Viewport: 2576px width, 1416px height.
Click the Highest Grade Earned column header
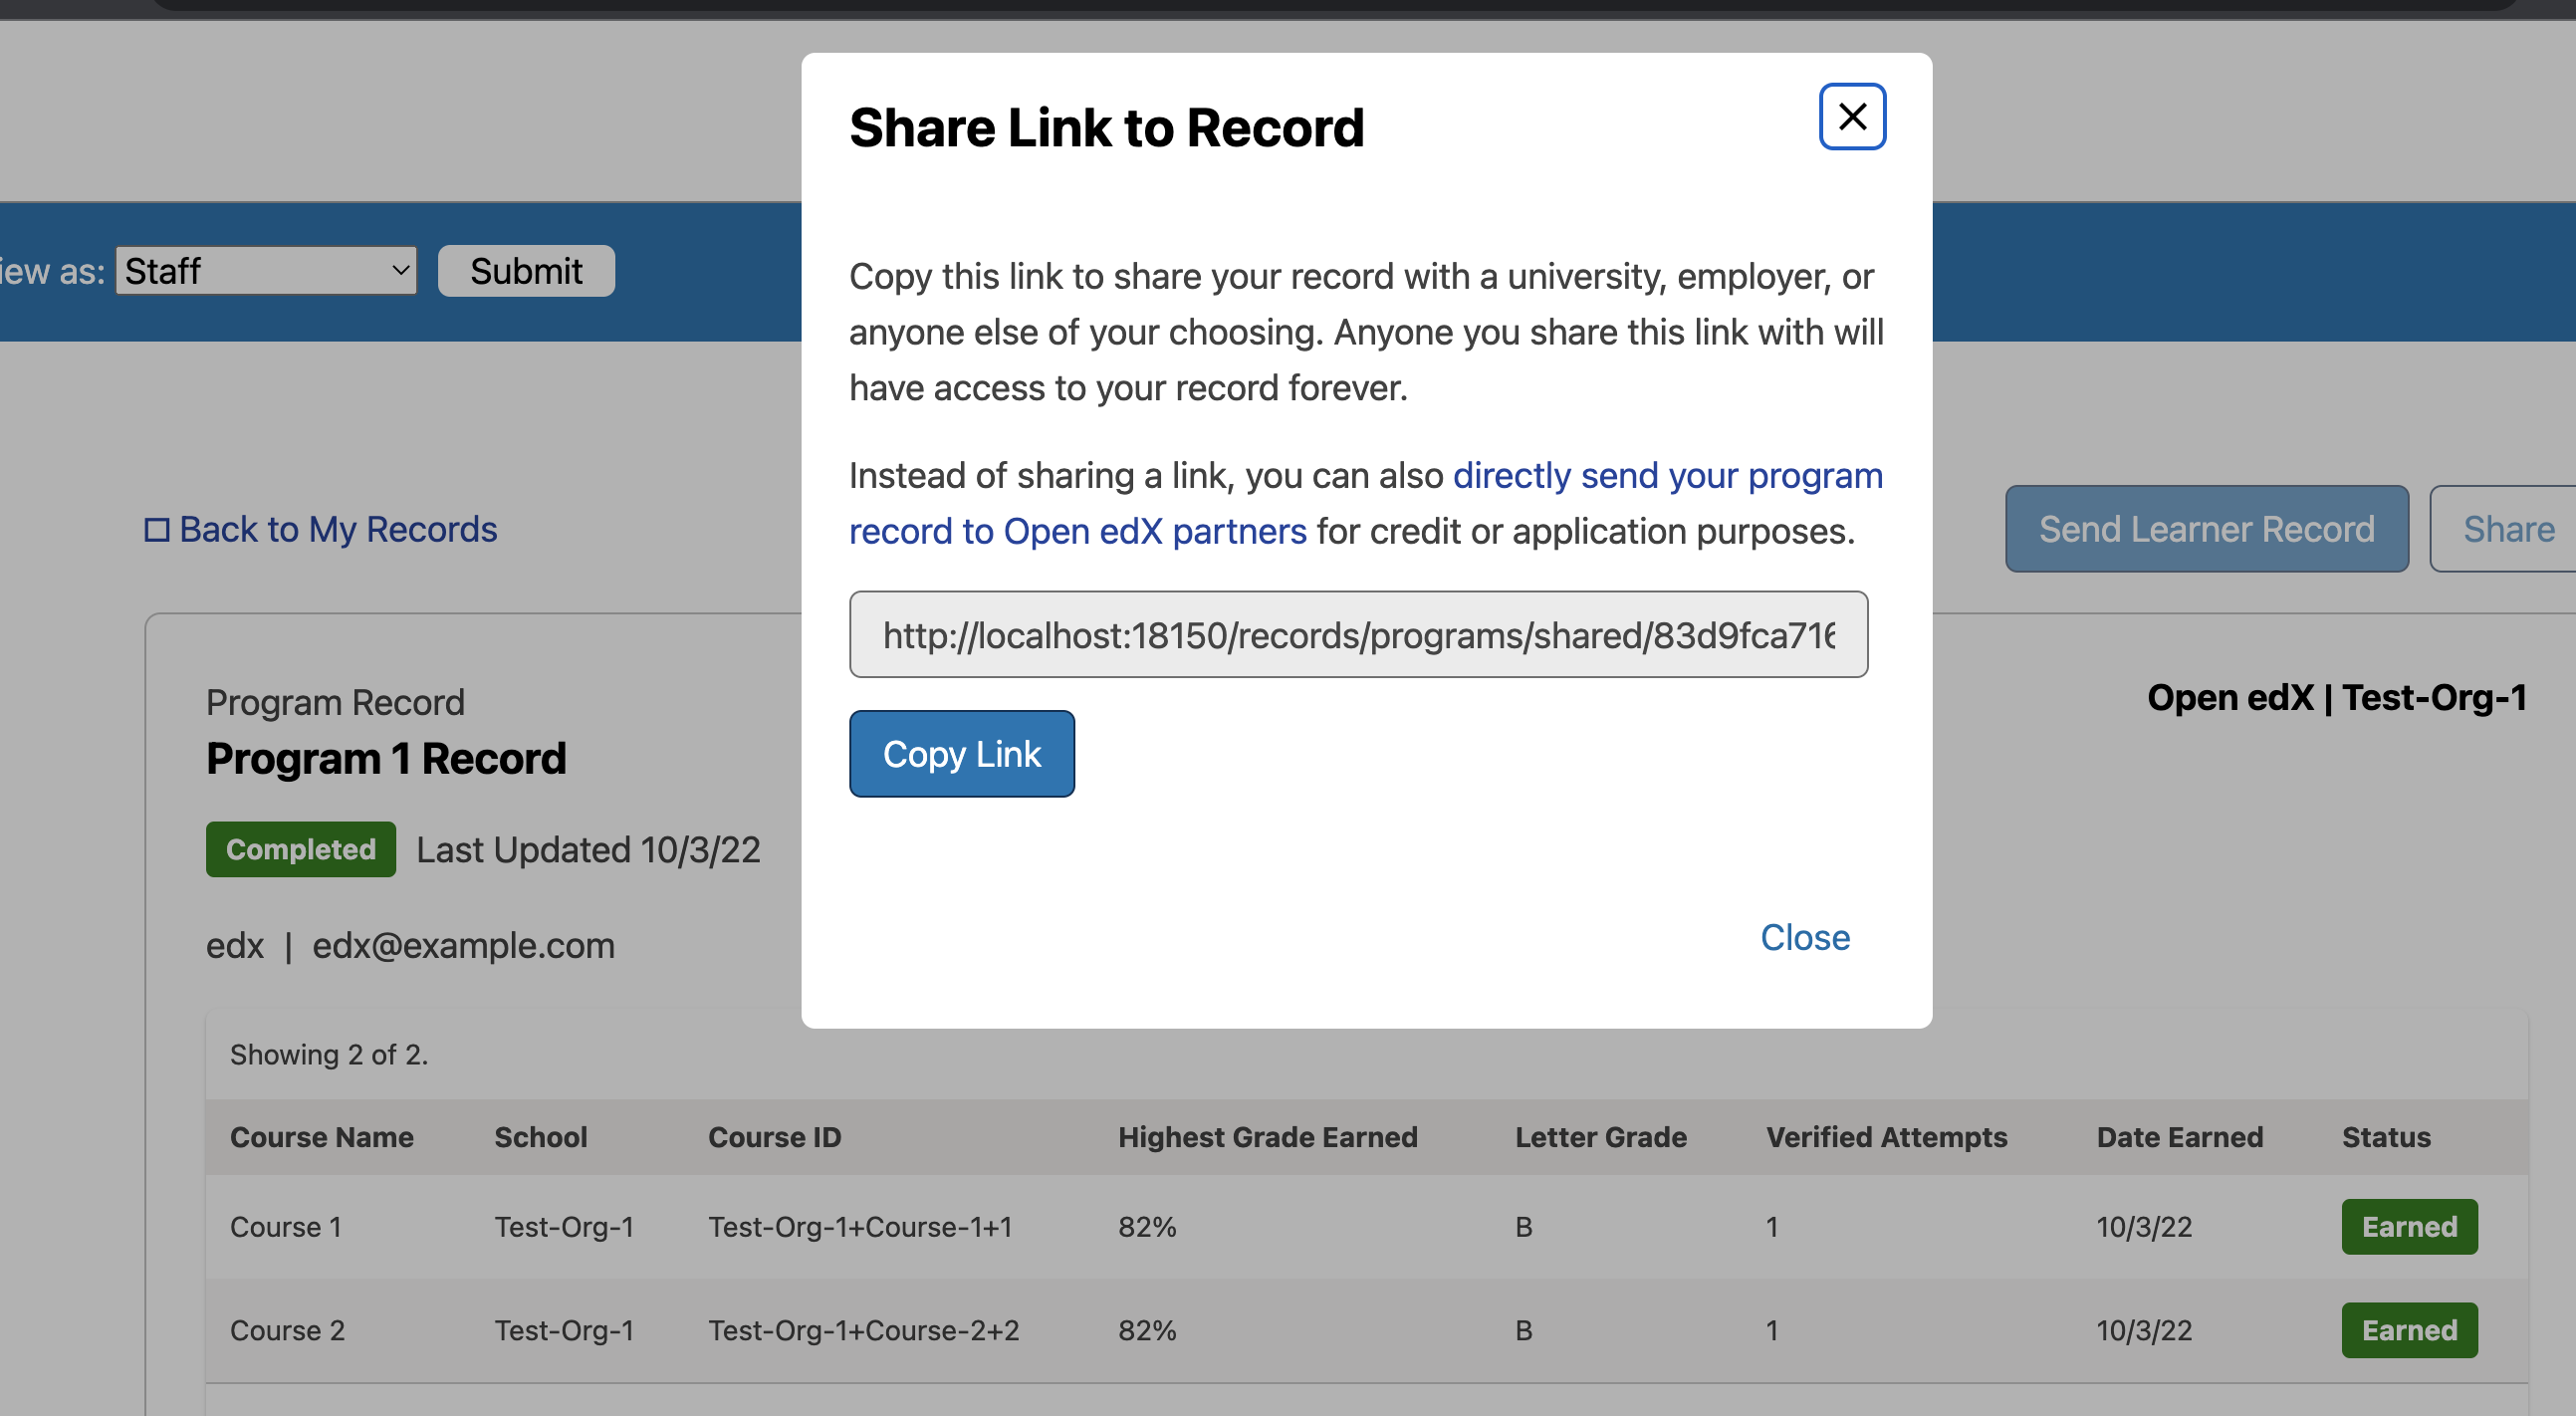(x=1267, y=1137)
